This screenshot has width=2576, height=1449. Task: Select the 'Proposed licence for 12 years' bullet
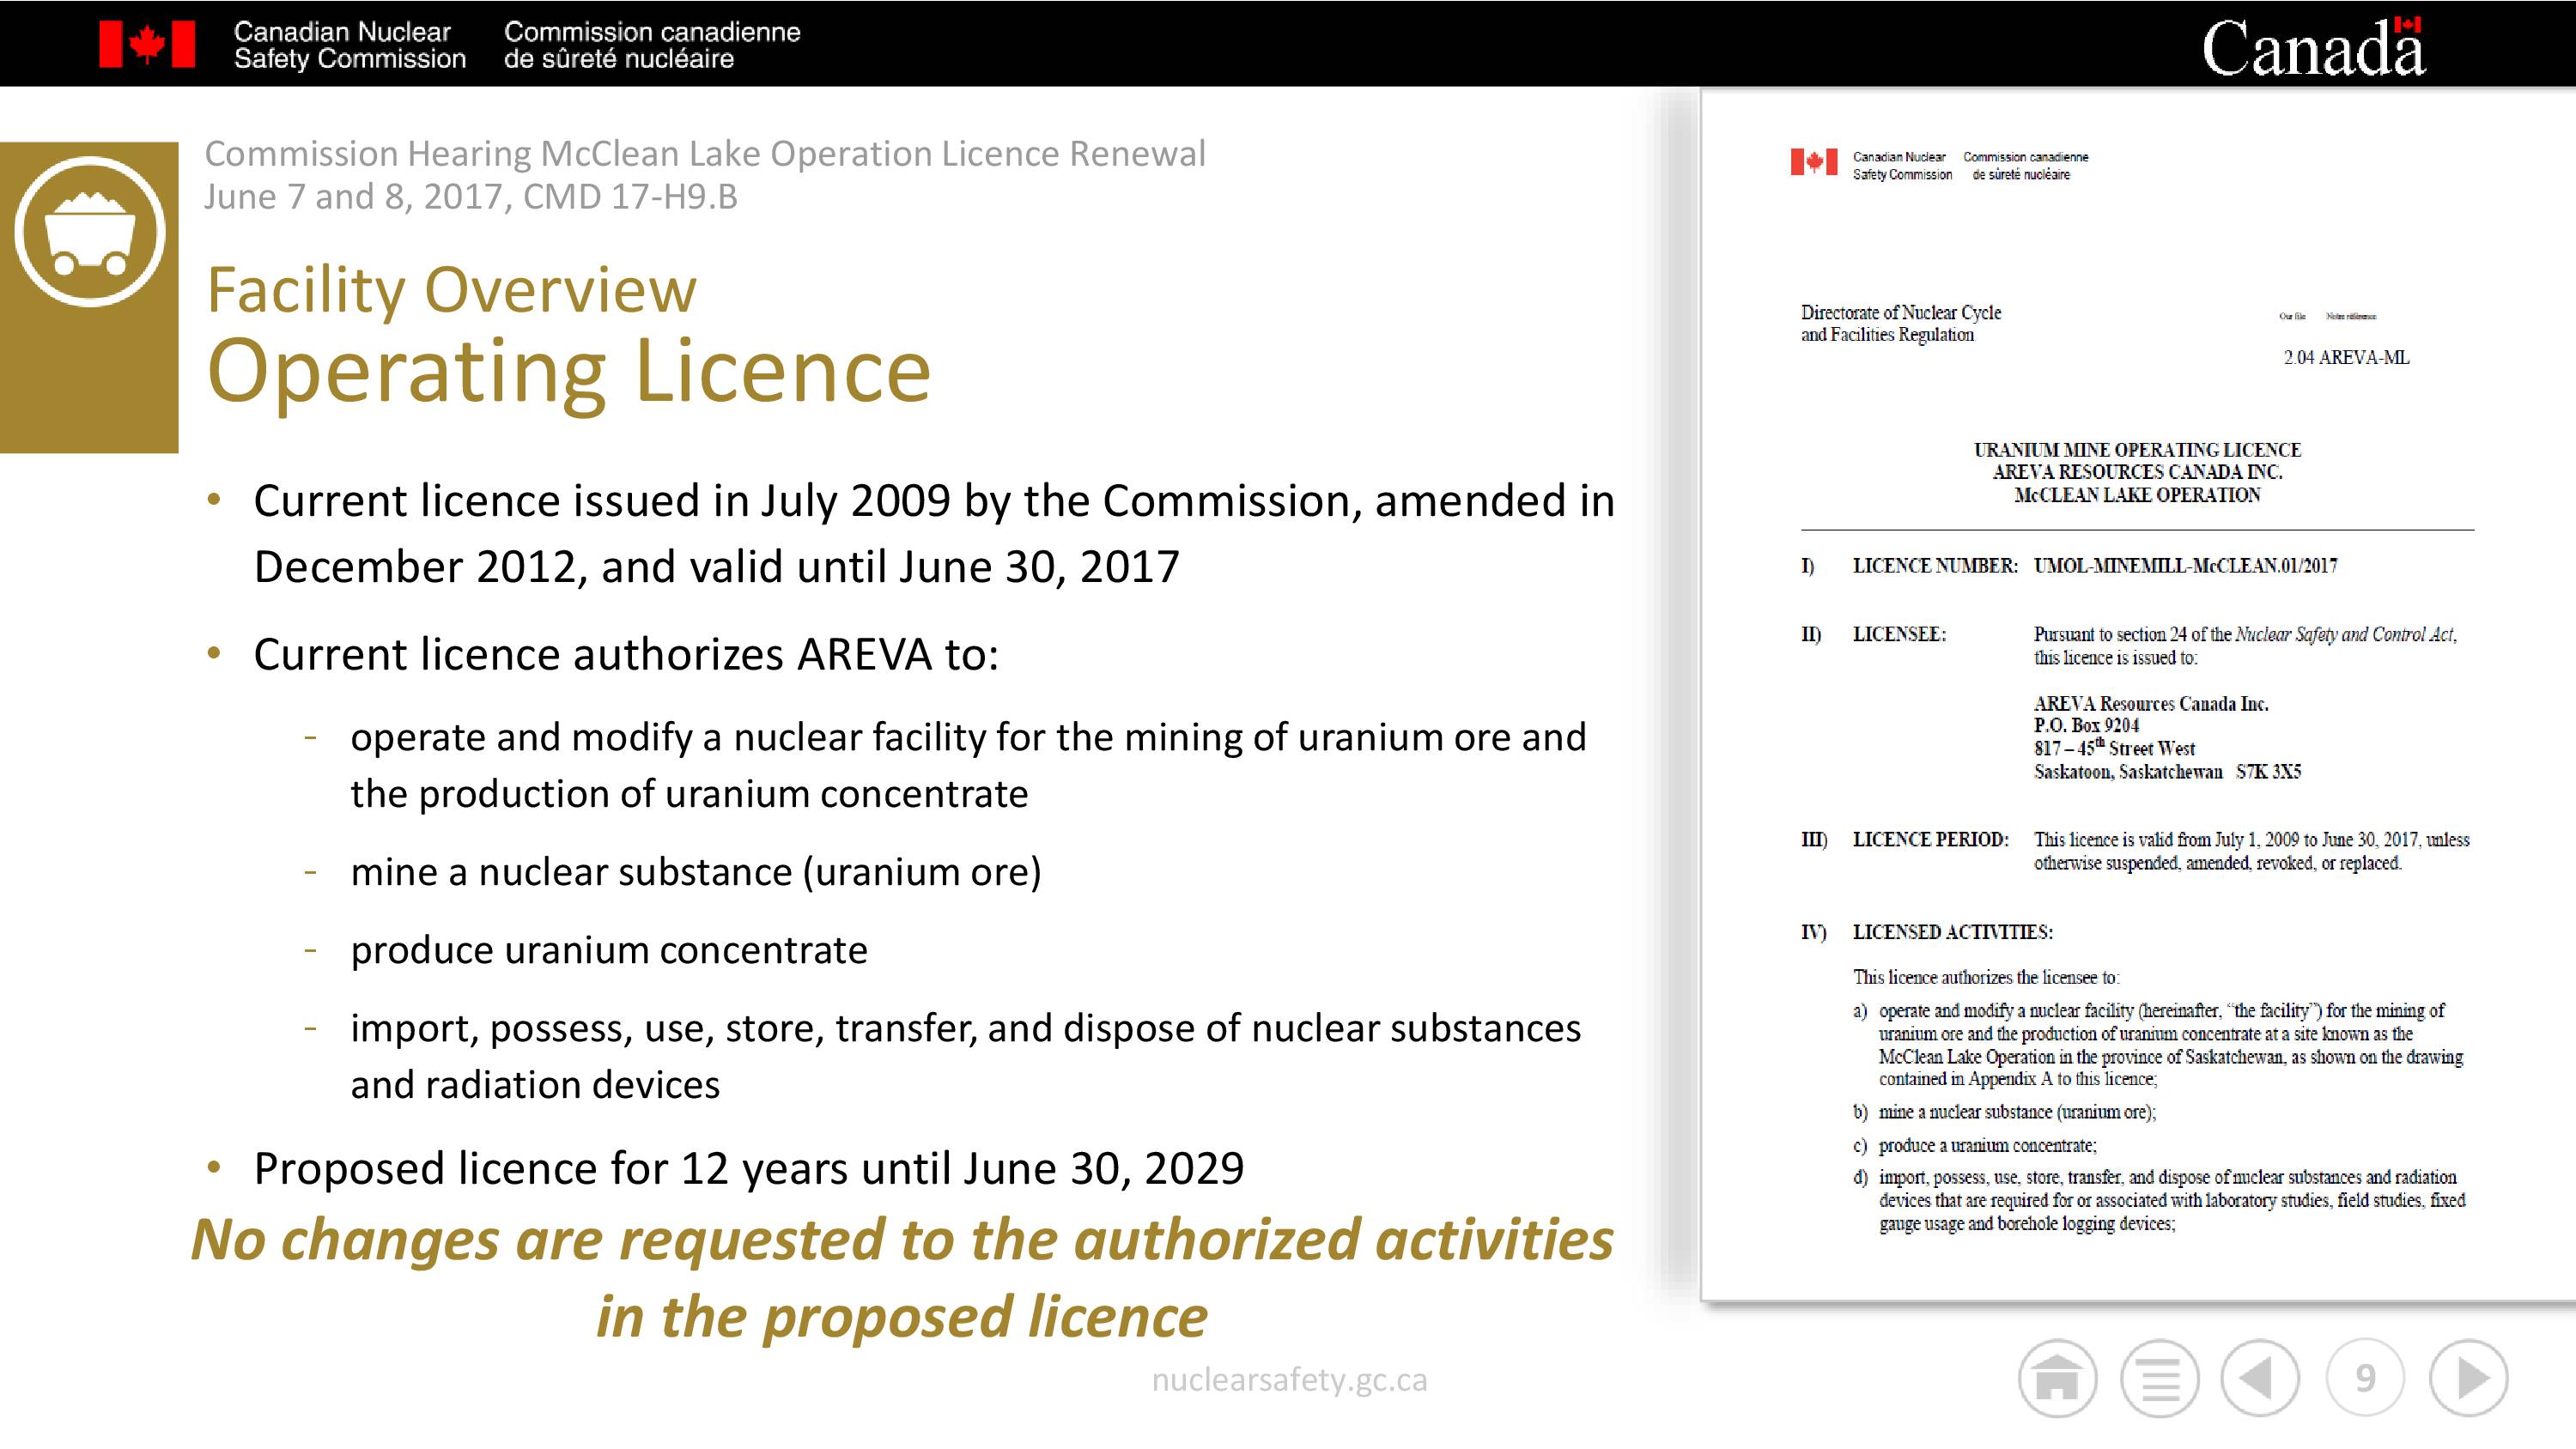pos(749,1168)
